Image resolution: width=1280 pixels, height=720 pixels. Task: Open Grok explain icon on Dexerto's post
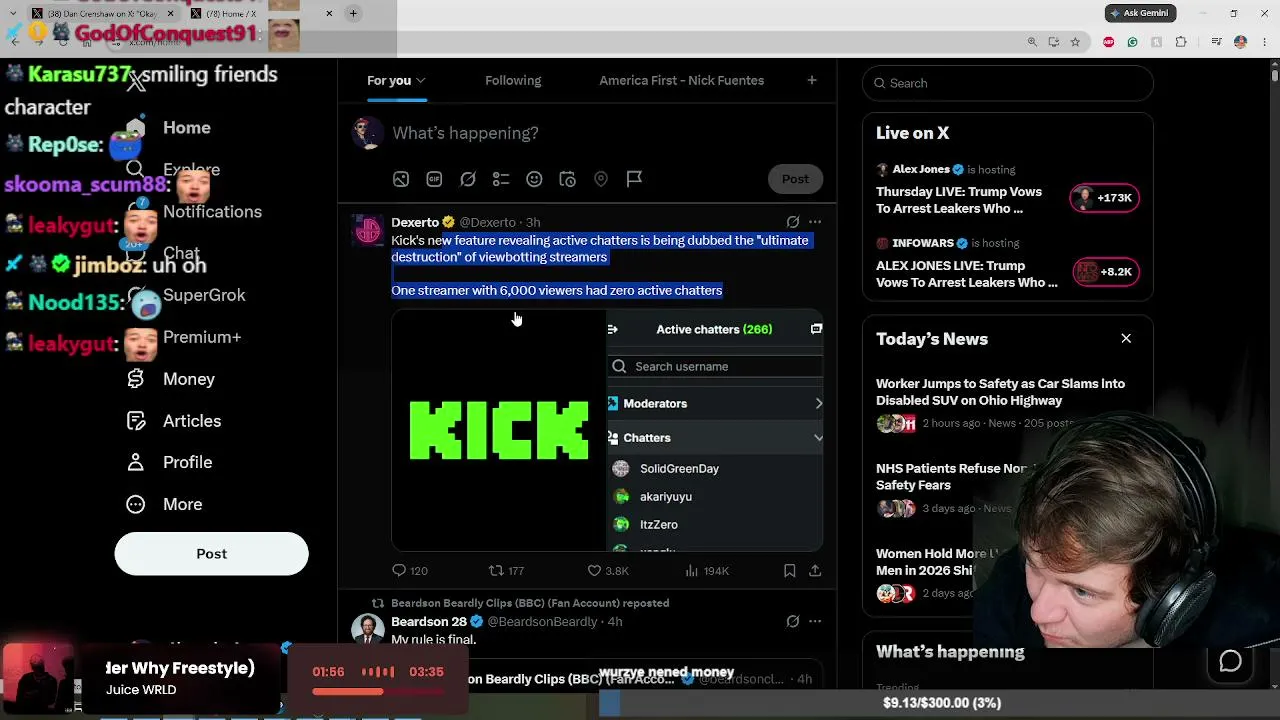(x=793, y=222)
